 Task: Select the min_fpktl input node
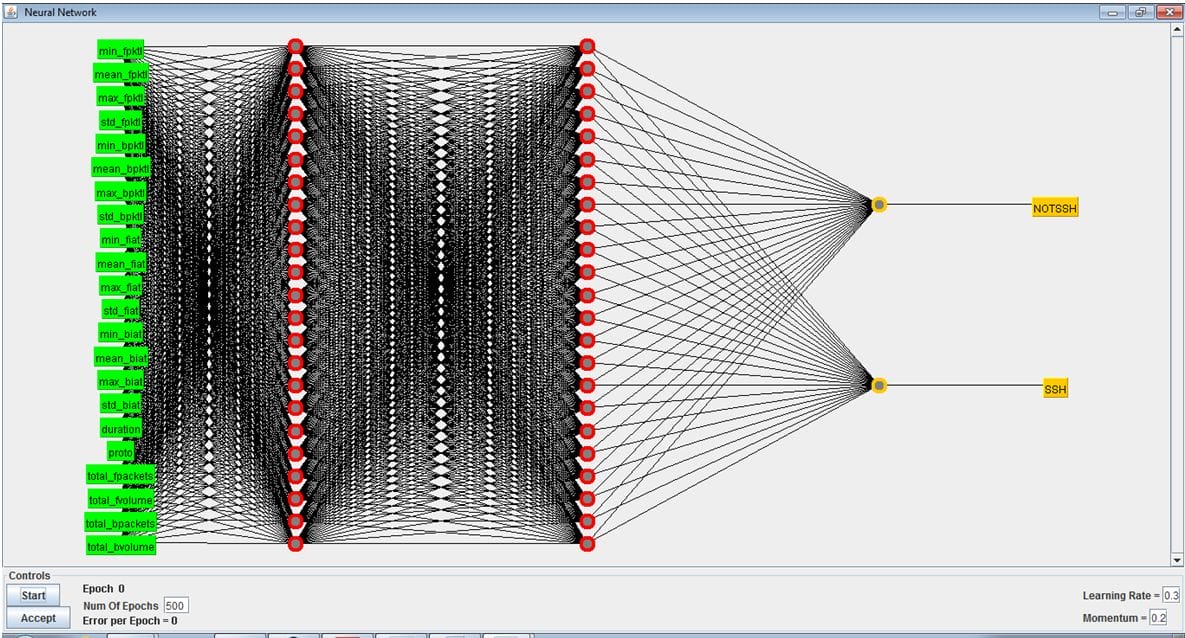coord(120,51)
